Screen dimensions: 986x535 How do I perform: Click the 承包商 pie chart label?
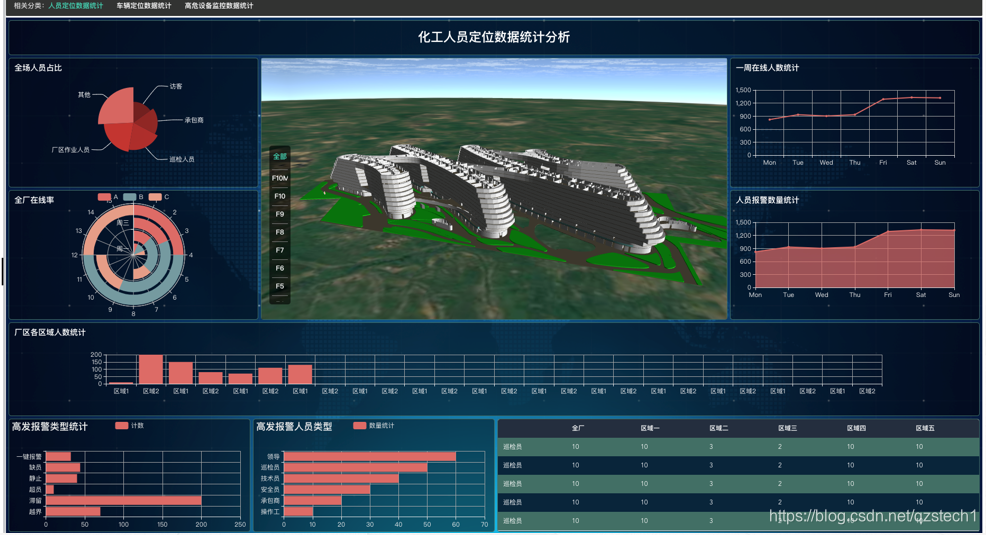click(x=194, y=120)
